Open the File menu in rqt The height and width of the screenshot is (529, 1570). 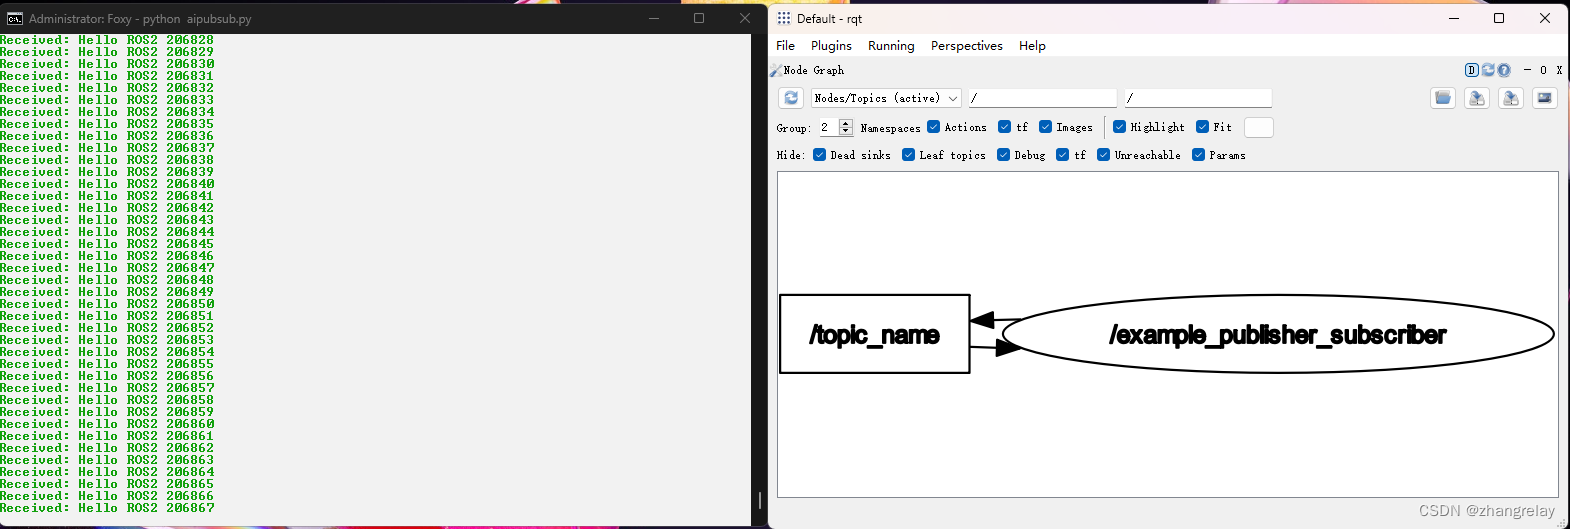(786, 46)
